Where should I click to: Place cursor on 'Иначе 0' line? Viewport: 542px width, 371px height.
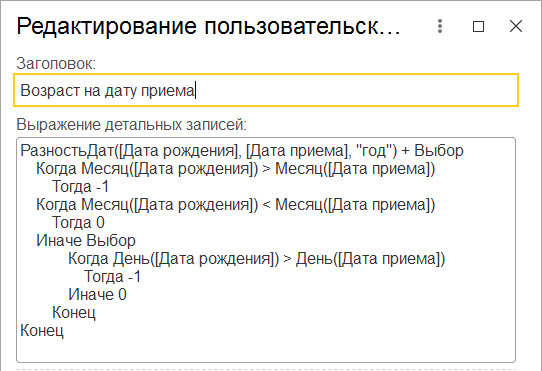tap(97, 295)
